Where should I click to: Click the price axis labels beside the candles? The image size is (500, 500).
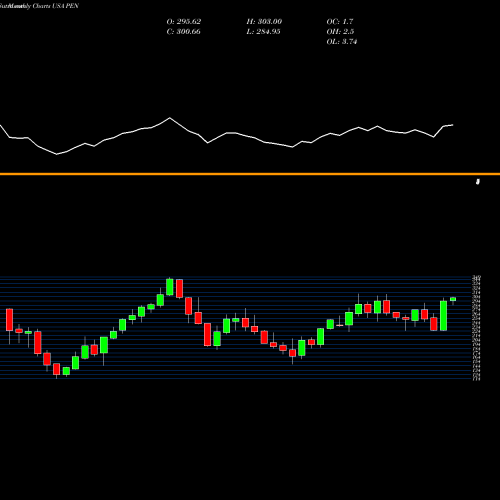click(477, 328)
